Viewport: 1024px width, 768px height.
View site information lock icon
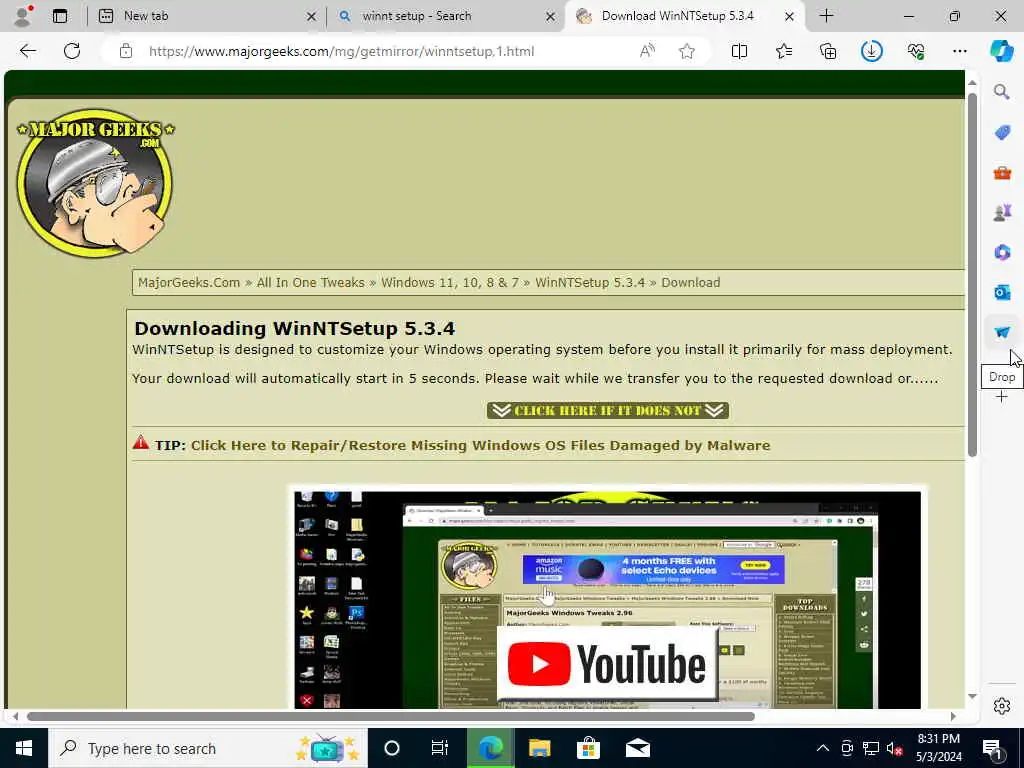(x=126, y=51)
